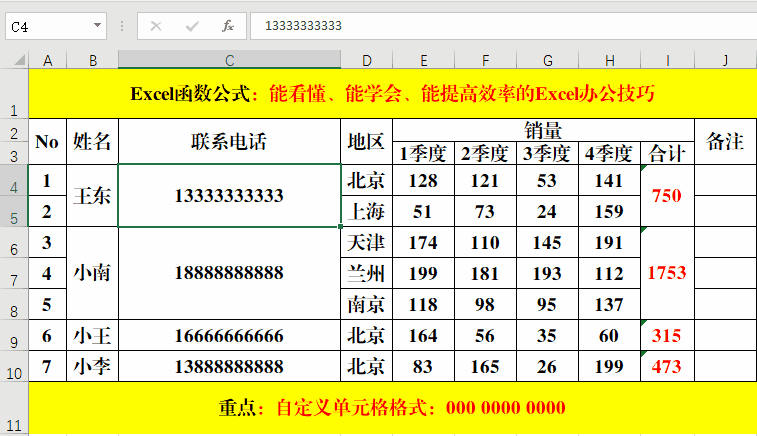The height and width of the screenshot is (436, 757).
Task: Click the region cell '天津'
Action: [x=366, y=242]
